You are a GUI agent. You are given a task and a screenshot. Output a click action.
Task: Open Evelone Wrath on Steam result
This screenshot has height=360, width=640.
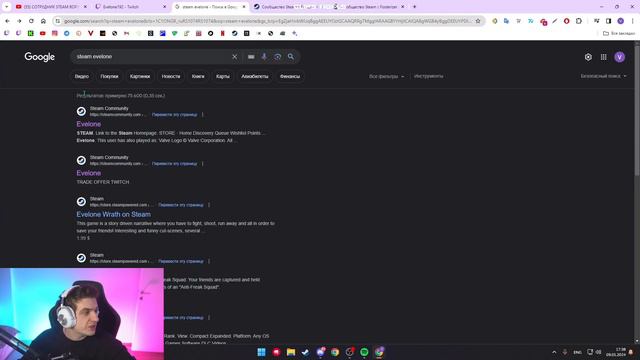(x=113, y=214)
